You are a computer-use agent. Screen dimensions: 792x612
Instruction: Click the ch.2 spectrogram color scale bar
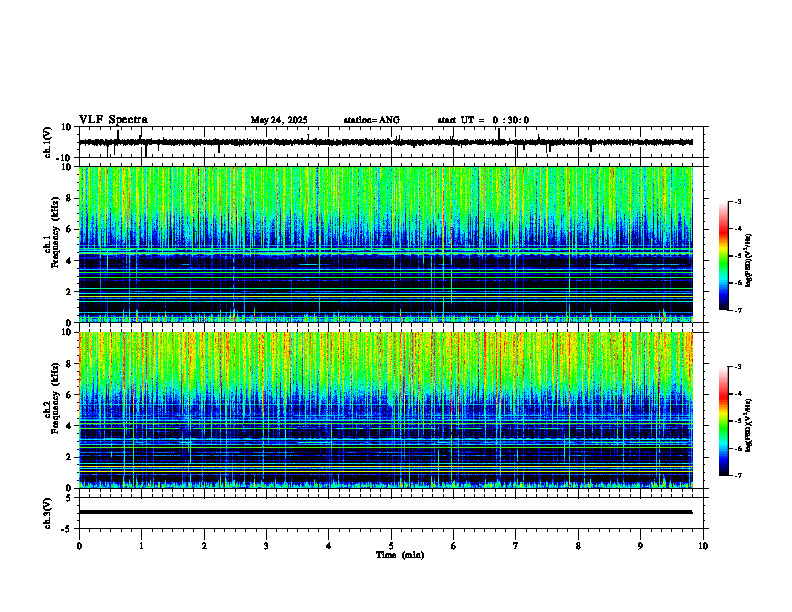(x=724, y=421)
